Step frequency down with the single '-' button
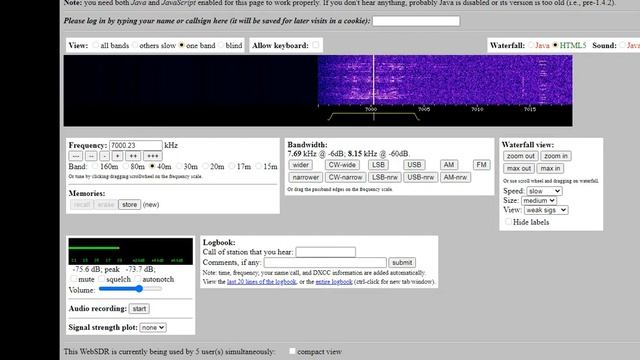 104,156
